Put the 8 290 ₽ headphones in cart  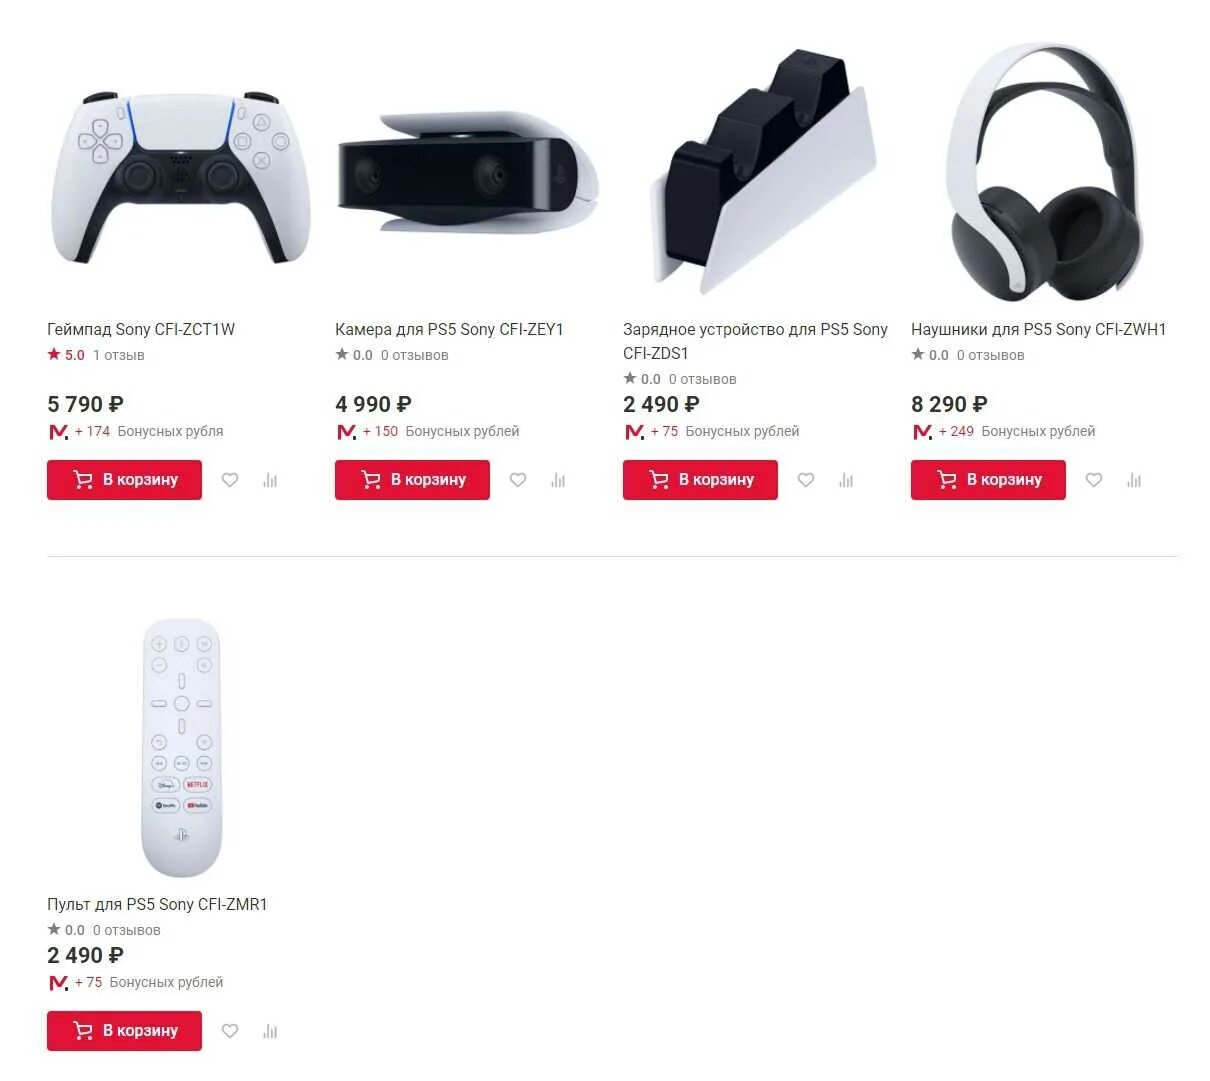tap(988, 480)
